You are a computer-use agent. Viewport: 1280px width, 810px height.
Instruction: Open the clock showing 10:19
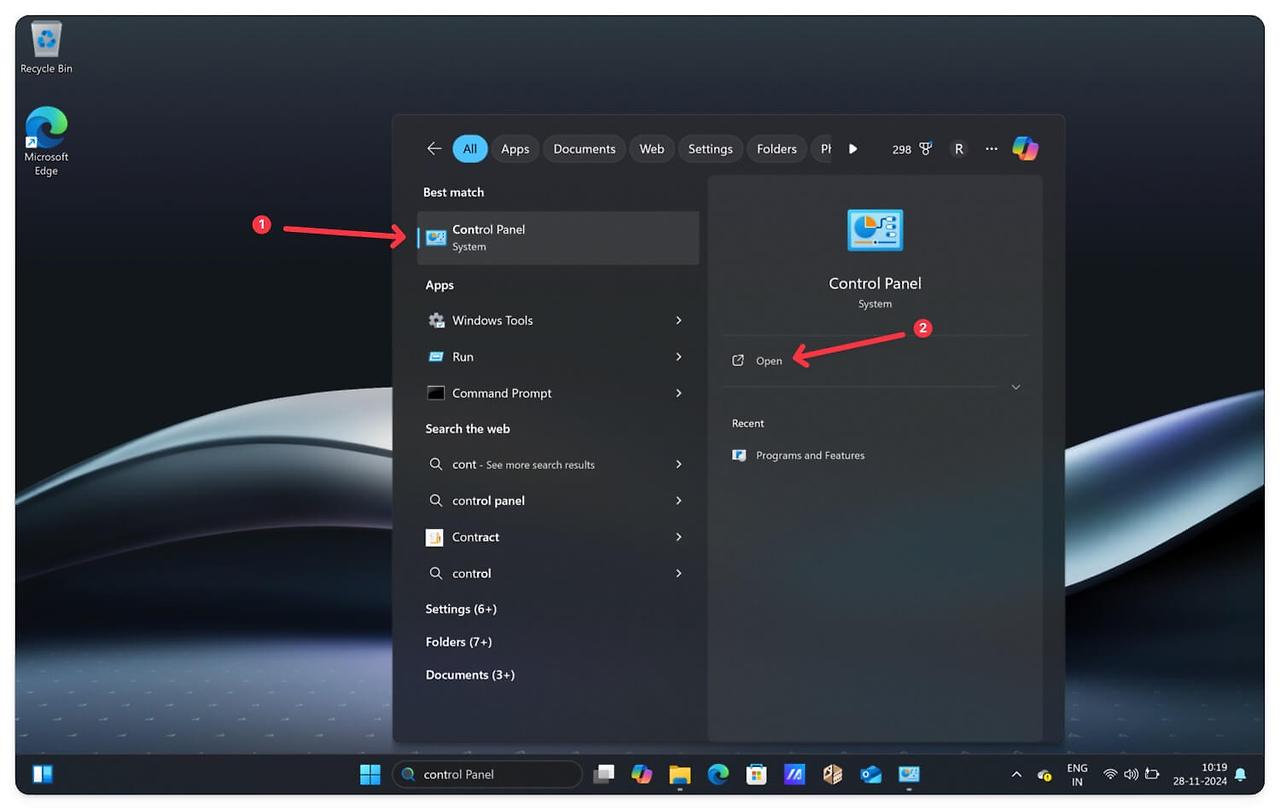pyautogui.click(x=1200, y=775)
